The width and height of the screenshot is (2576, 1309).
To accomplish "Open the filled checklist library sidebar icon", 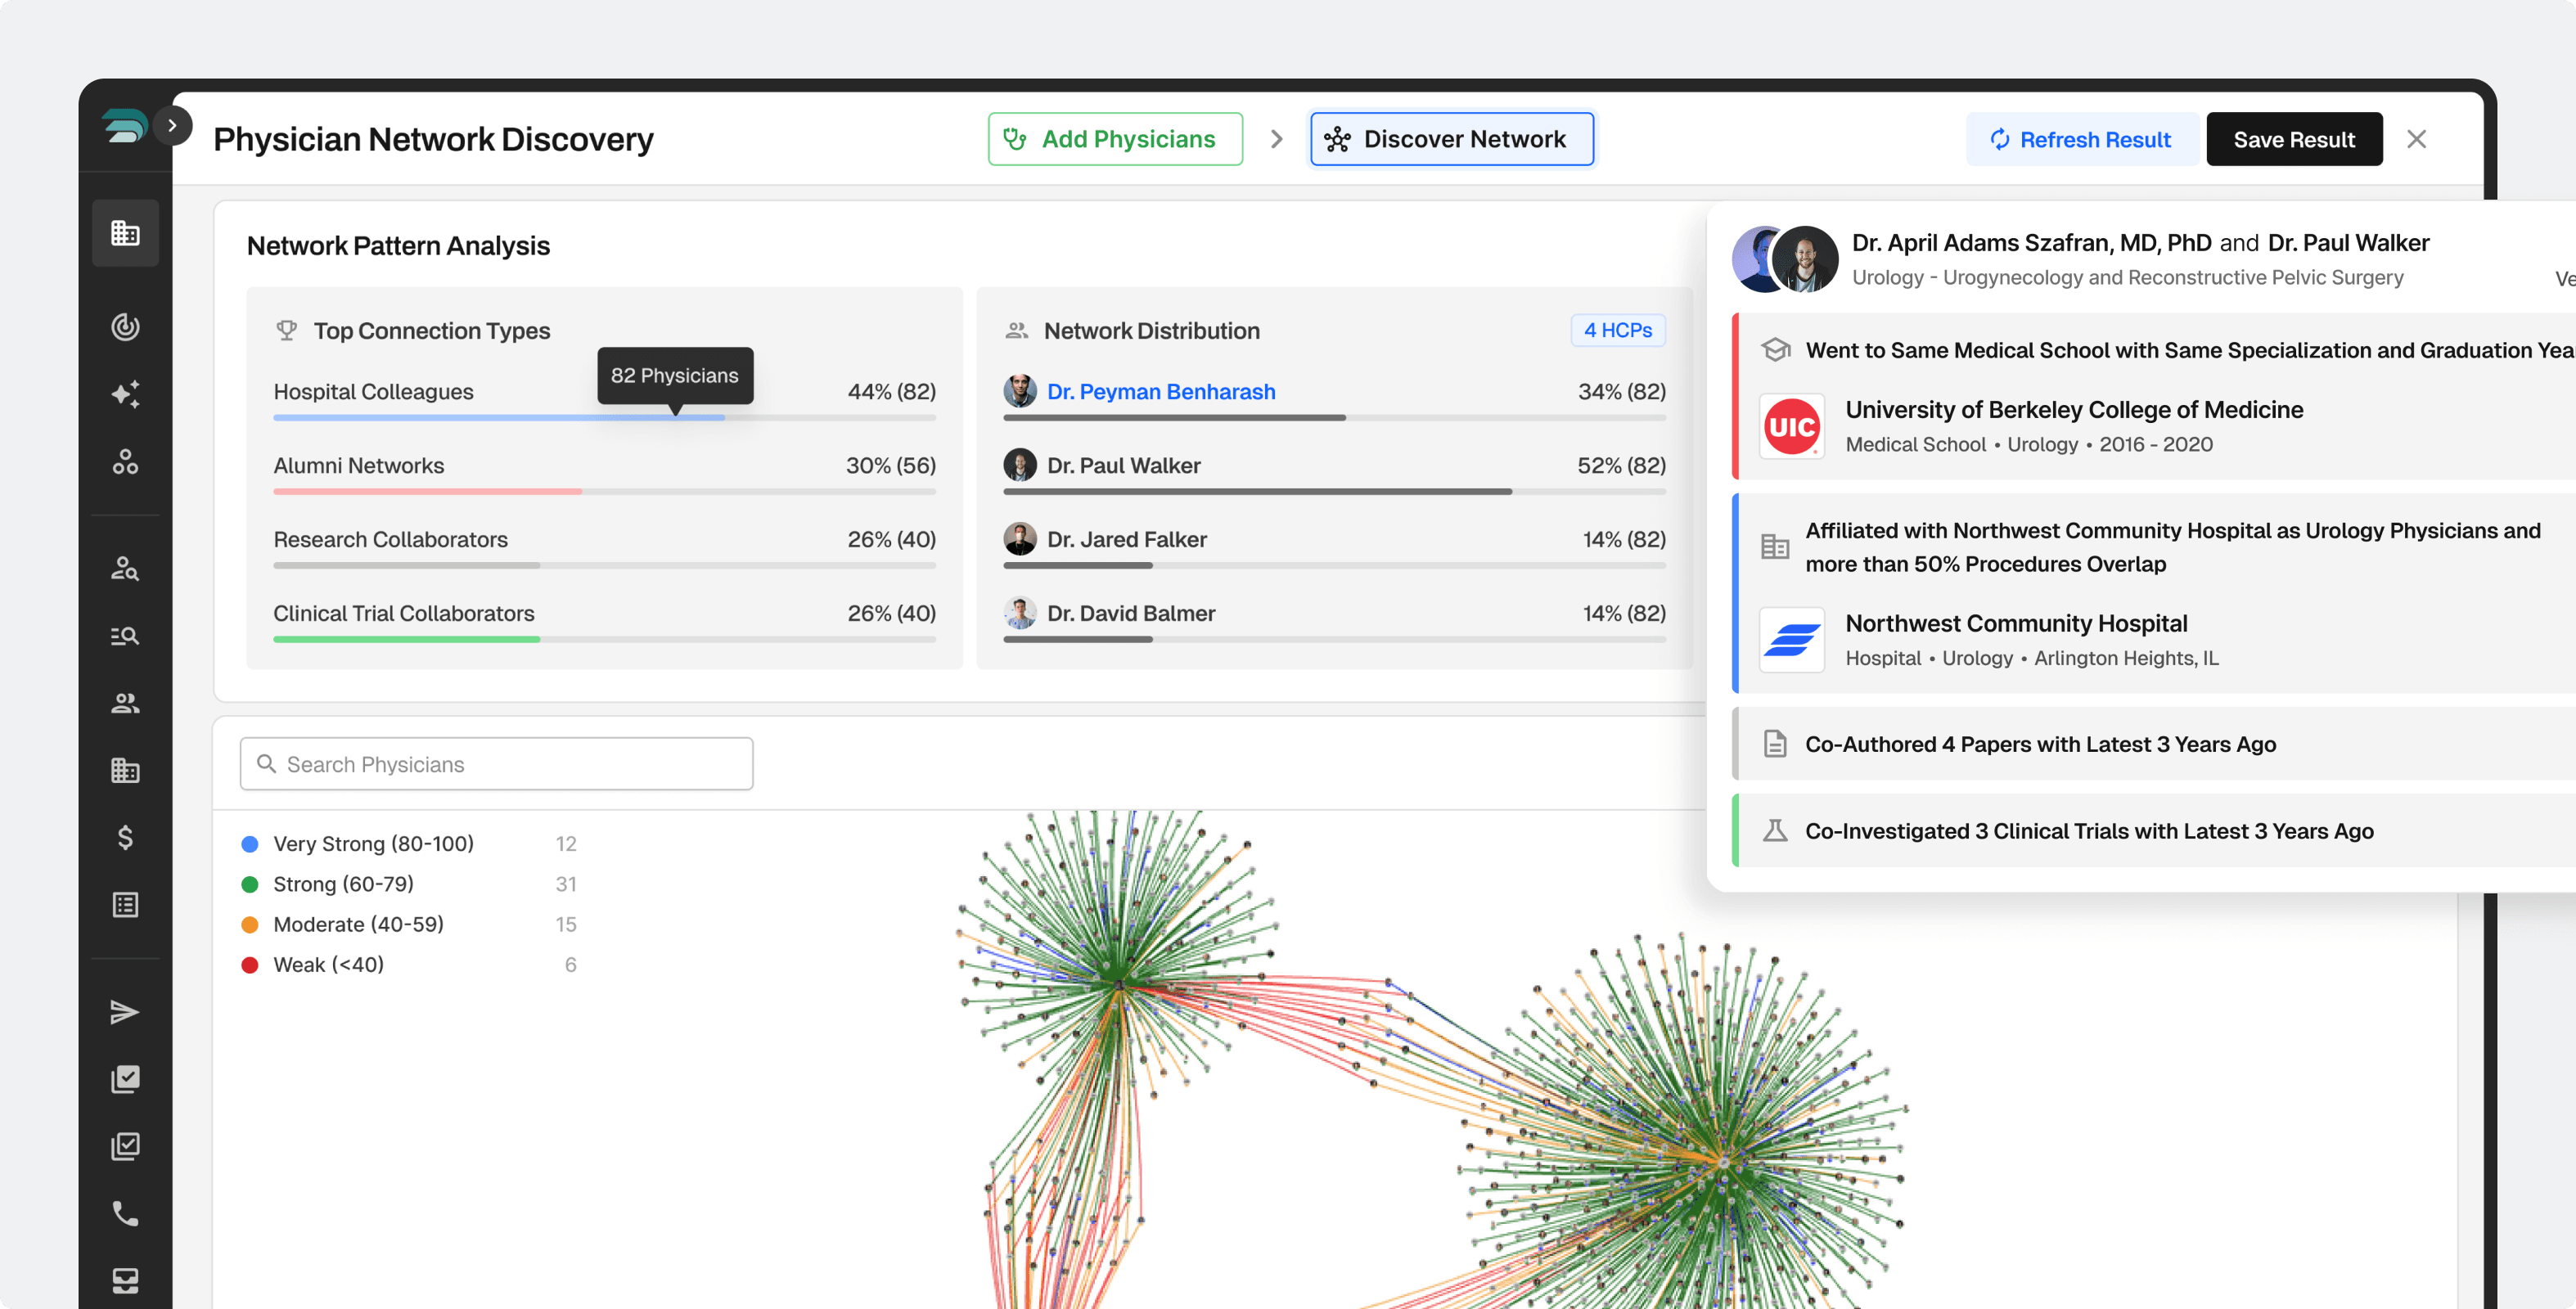I will [125, 1079].
